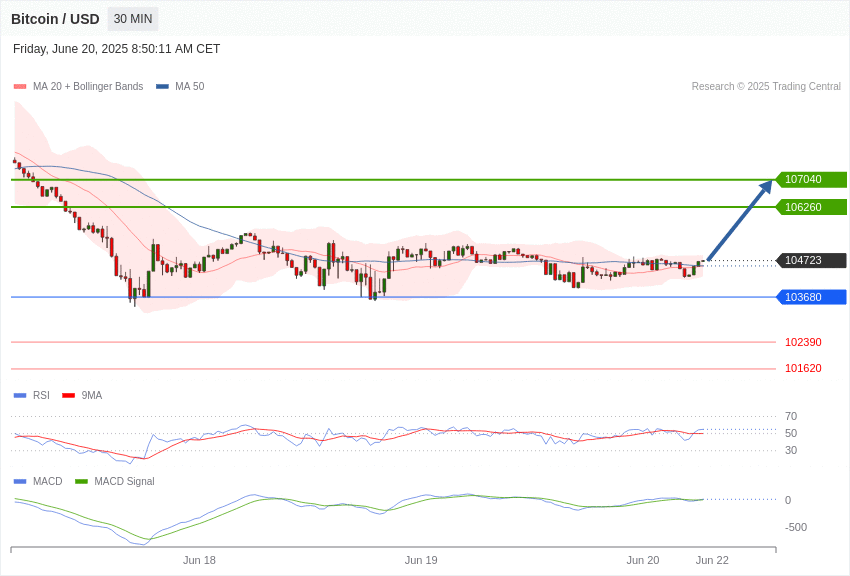Click the date and time line 'Friday, June 20, 2025'
The width and height of the screenshot is (850, 576).
(x=117, y=49)
